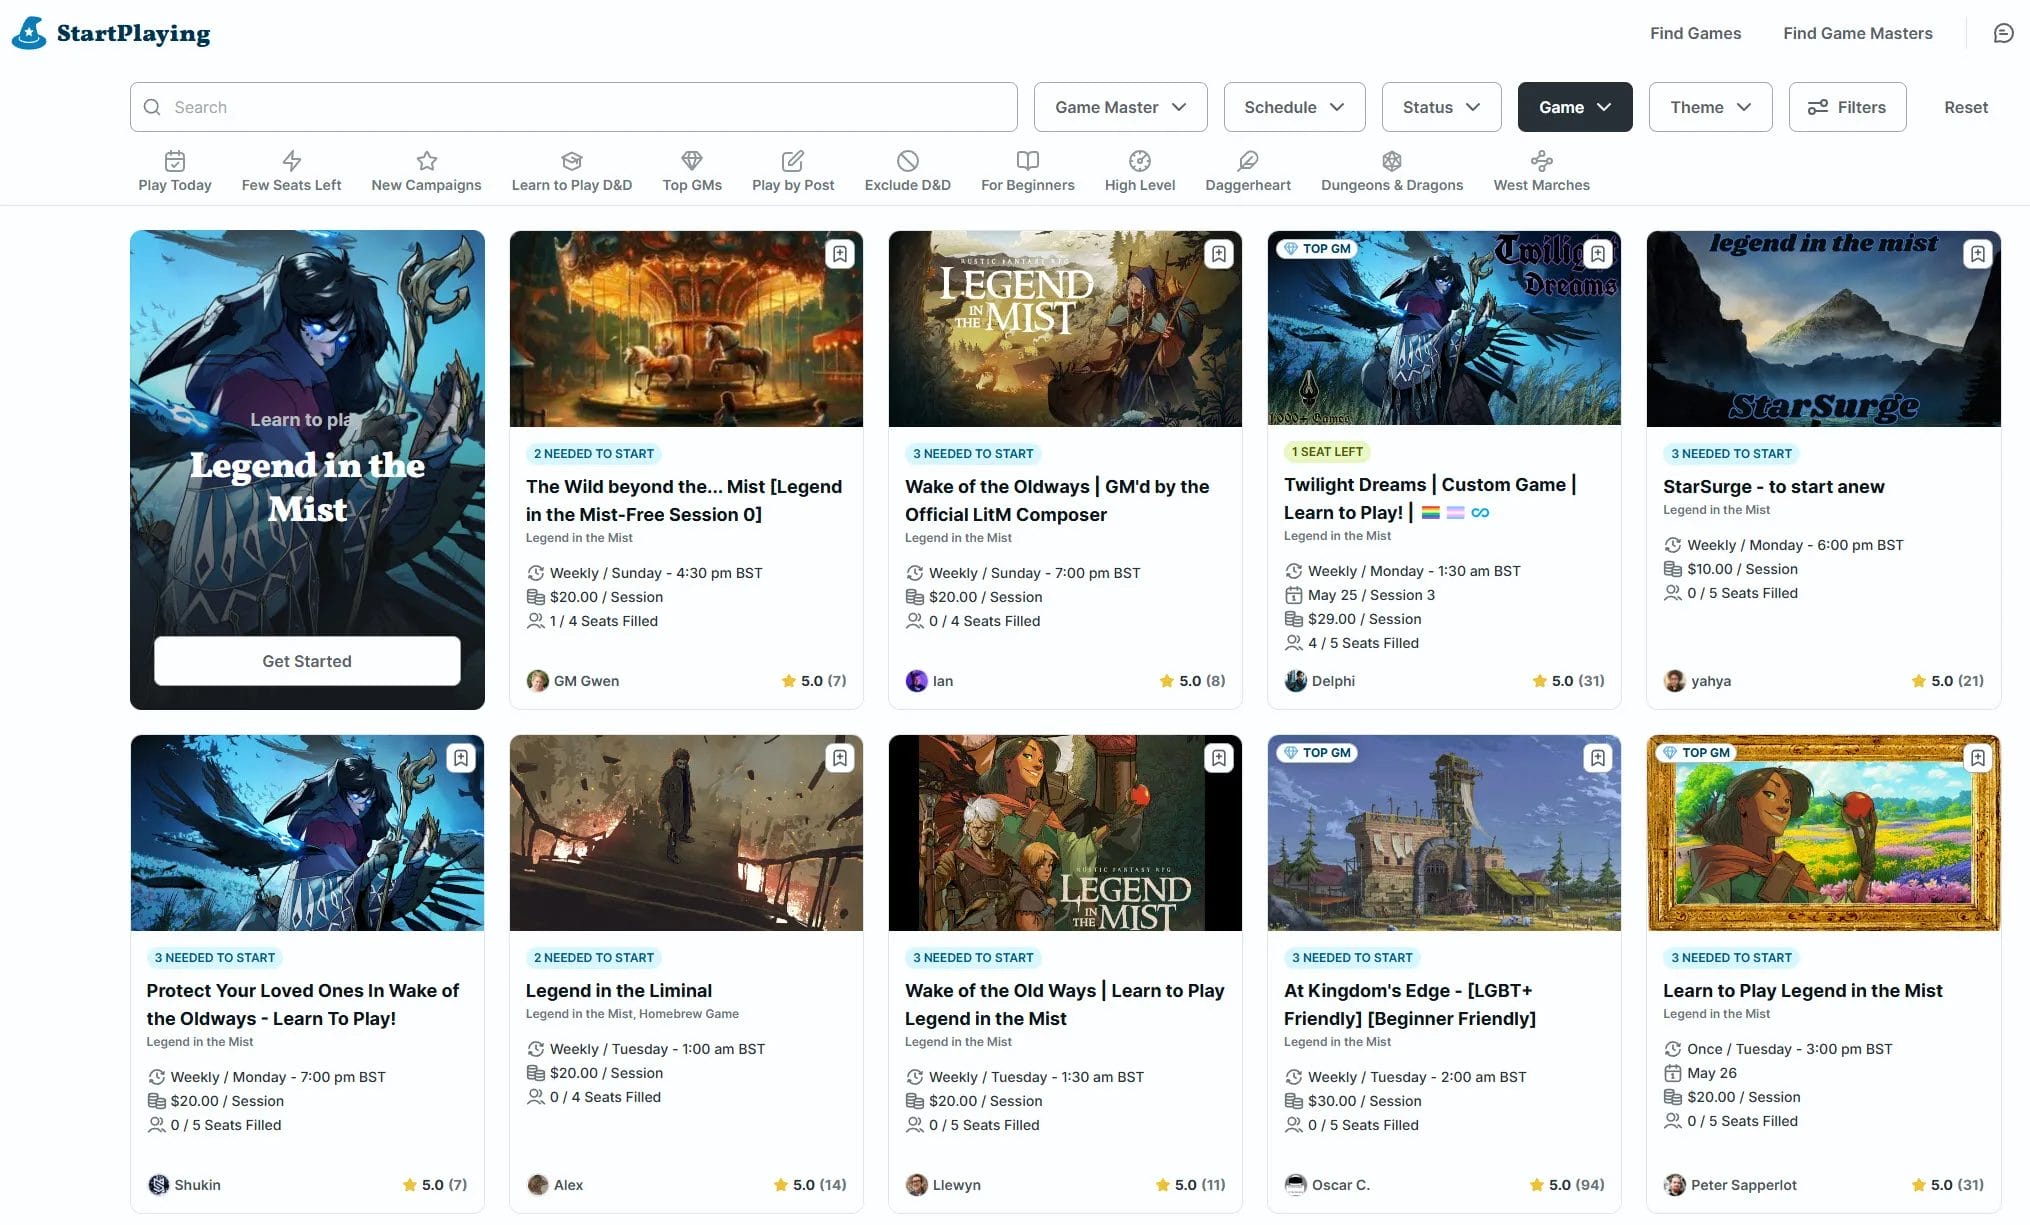Viewport: 2030px width, 1225px height.
Task: Bookmark Wake of the Old Ways | Learn card
Action: (1219, 758)
